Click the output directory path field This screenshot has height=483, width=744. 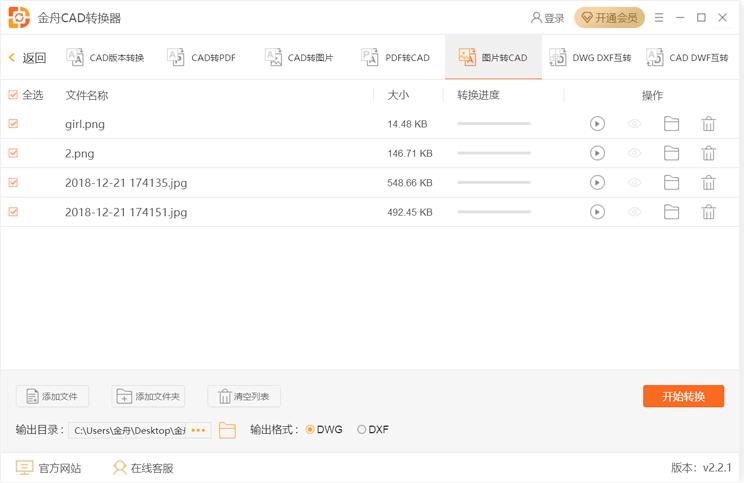point(128,430)
